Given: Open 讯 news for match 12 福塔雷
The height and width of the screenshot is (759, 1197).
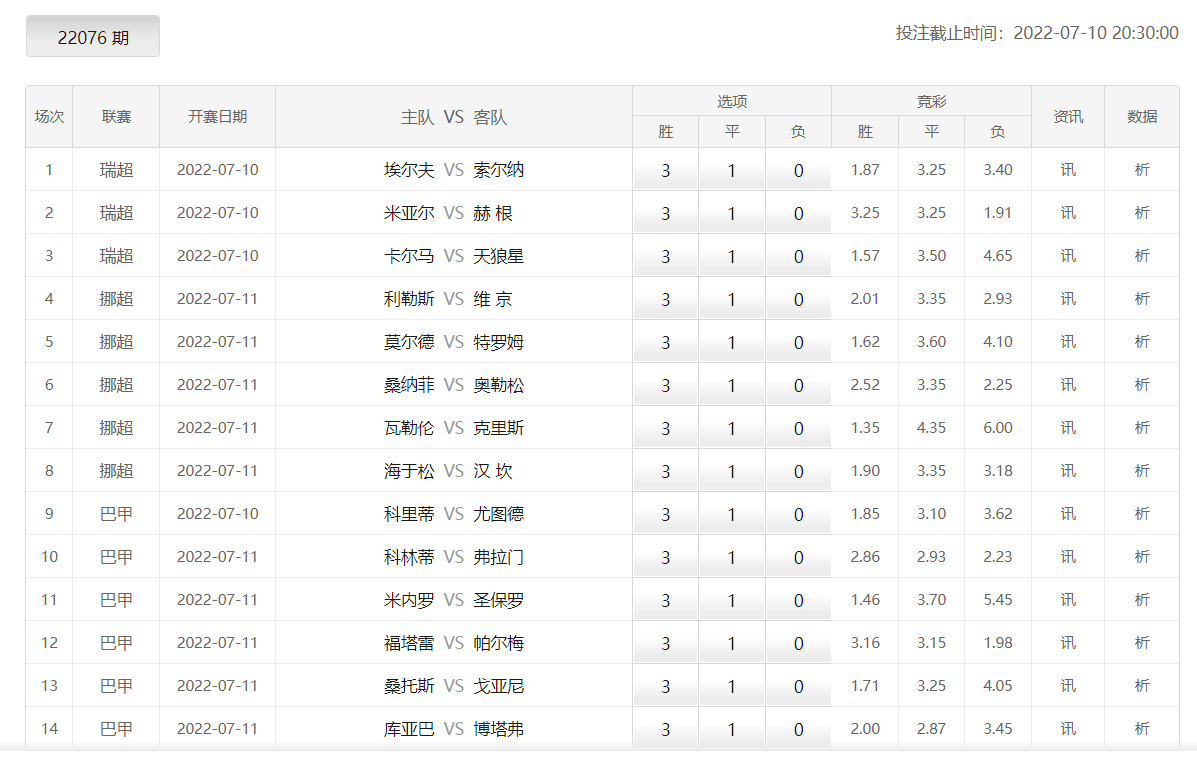Looking at the screenshot, I should coord(1068,643).
